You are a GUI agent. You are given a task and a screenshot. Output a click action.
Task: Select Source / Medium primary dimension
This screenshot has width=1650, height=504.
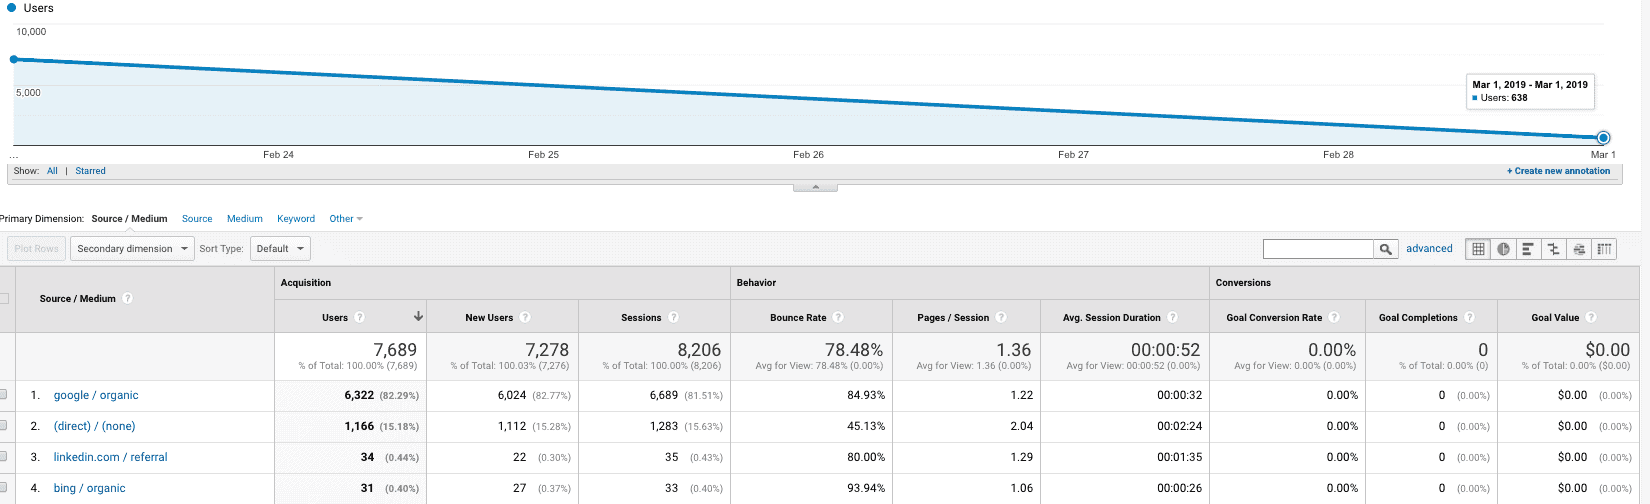[x=129, y=219]
